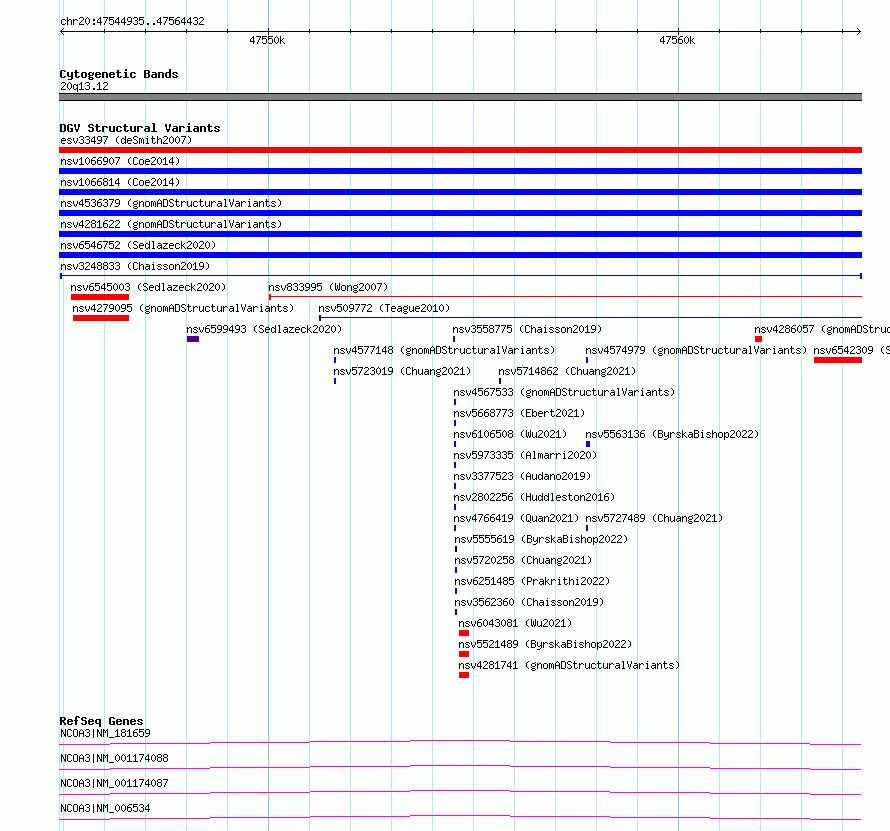Open nsv3248833 (Chaisson2019) variant label
The width and height of the screenshot is (890, 831).
click(135, 266)
